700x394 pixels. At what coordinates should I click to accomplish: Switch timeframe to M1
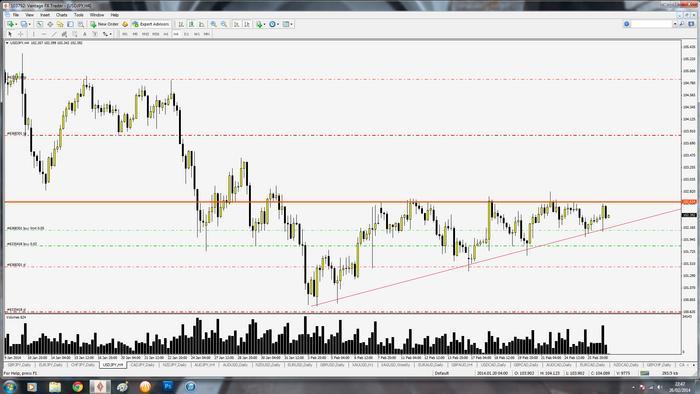tap(125, 34)
